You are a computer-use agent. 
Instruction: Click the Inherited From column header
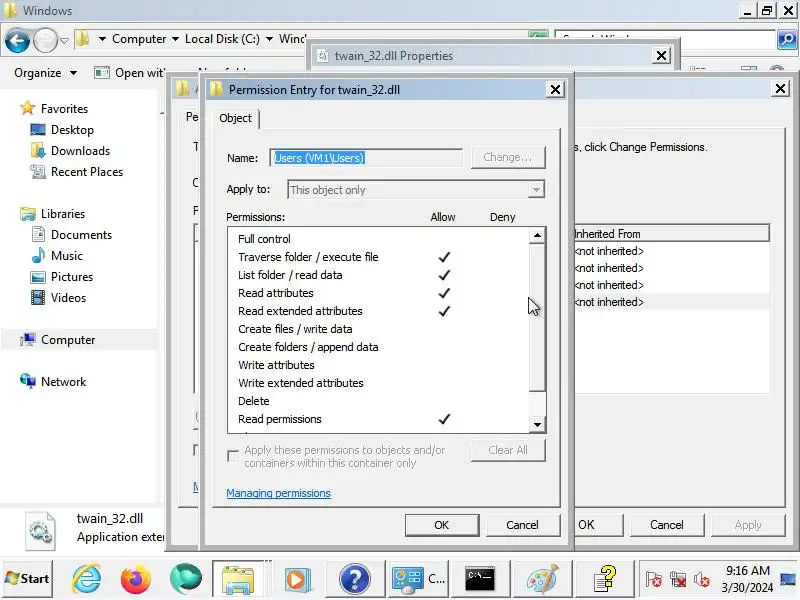[671, 234]
